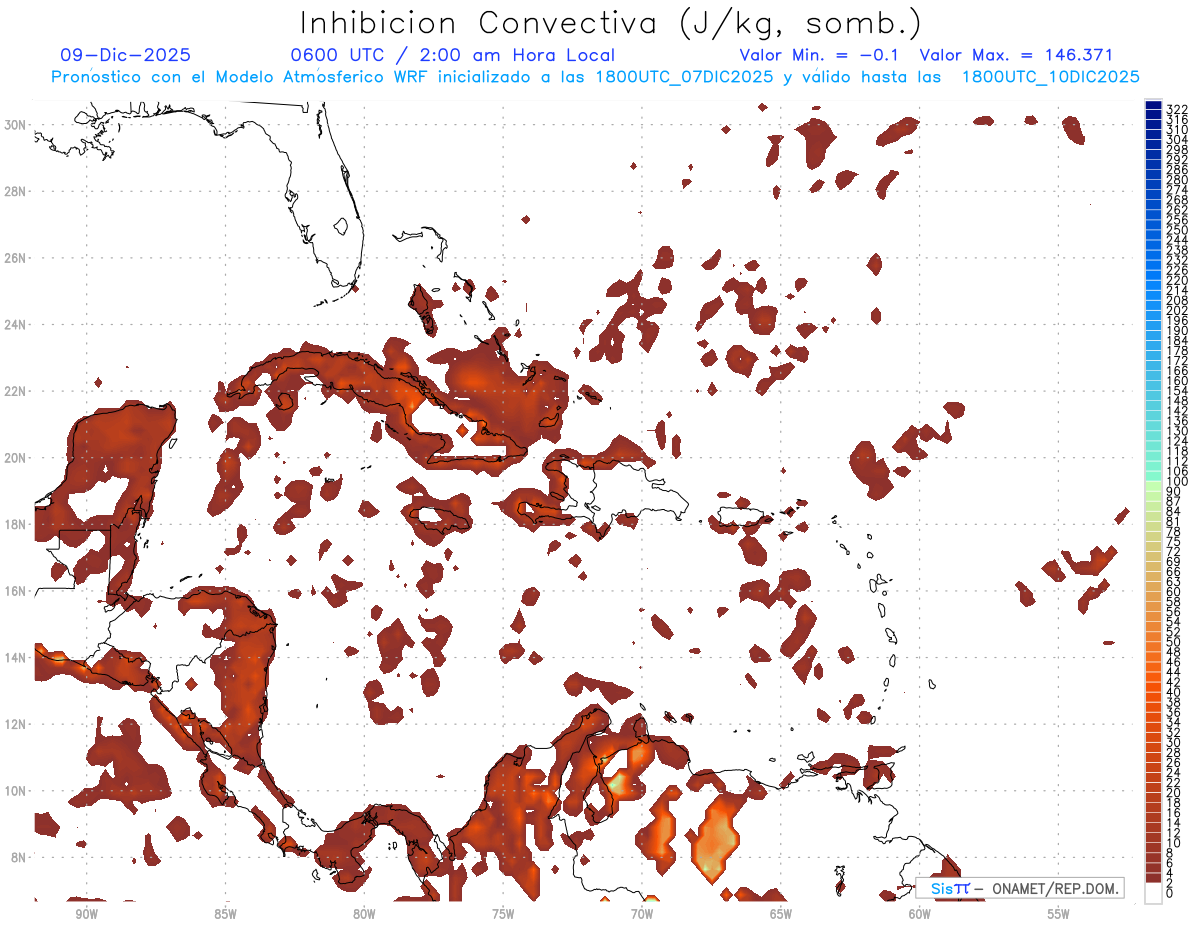
Task: Pick the pale green colorbar swatch at 100
Action: click(1153, 484)
